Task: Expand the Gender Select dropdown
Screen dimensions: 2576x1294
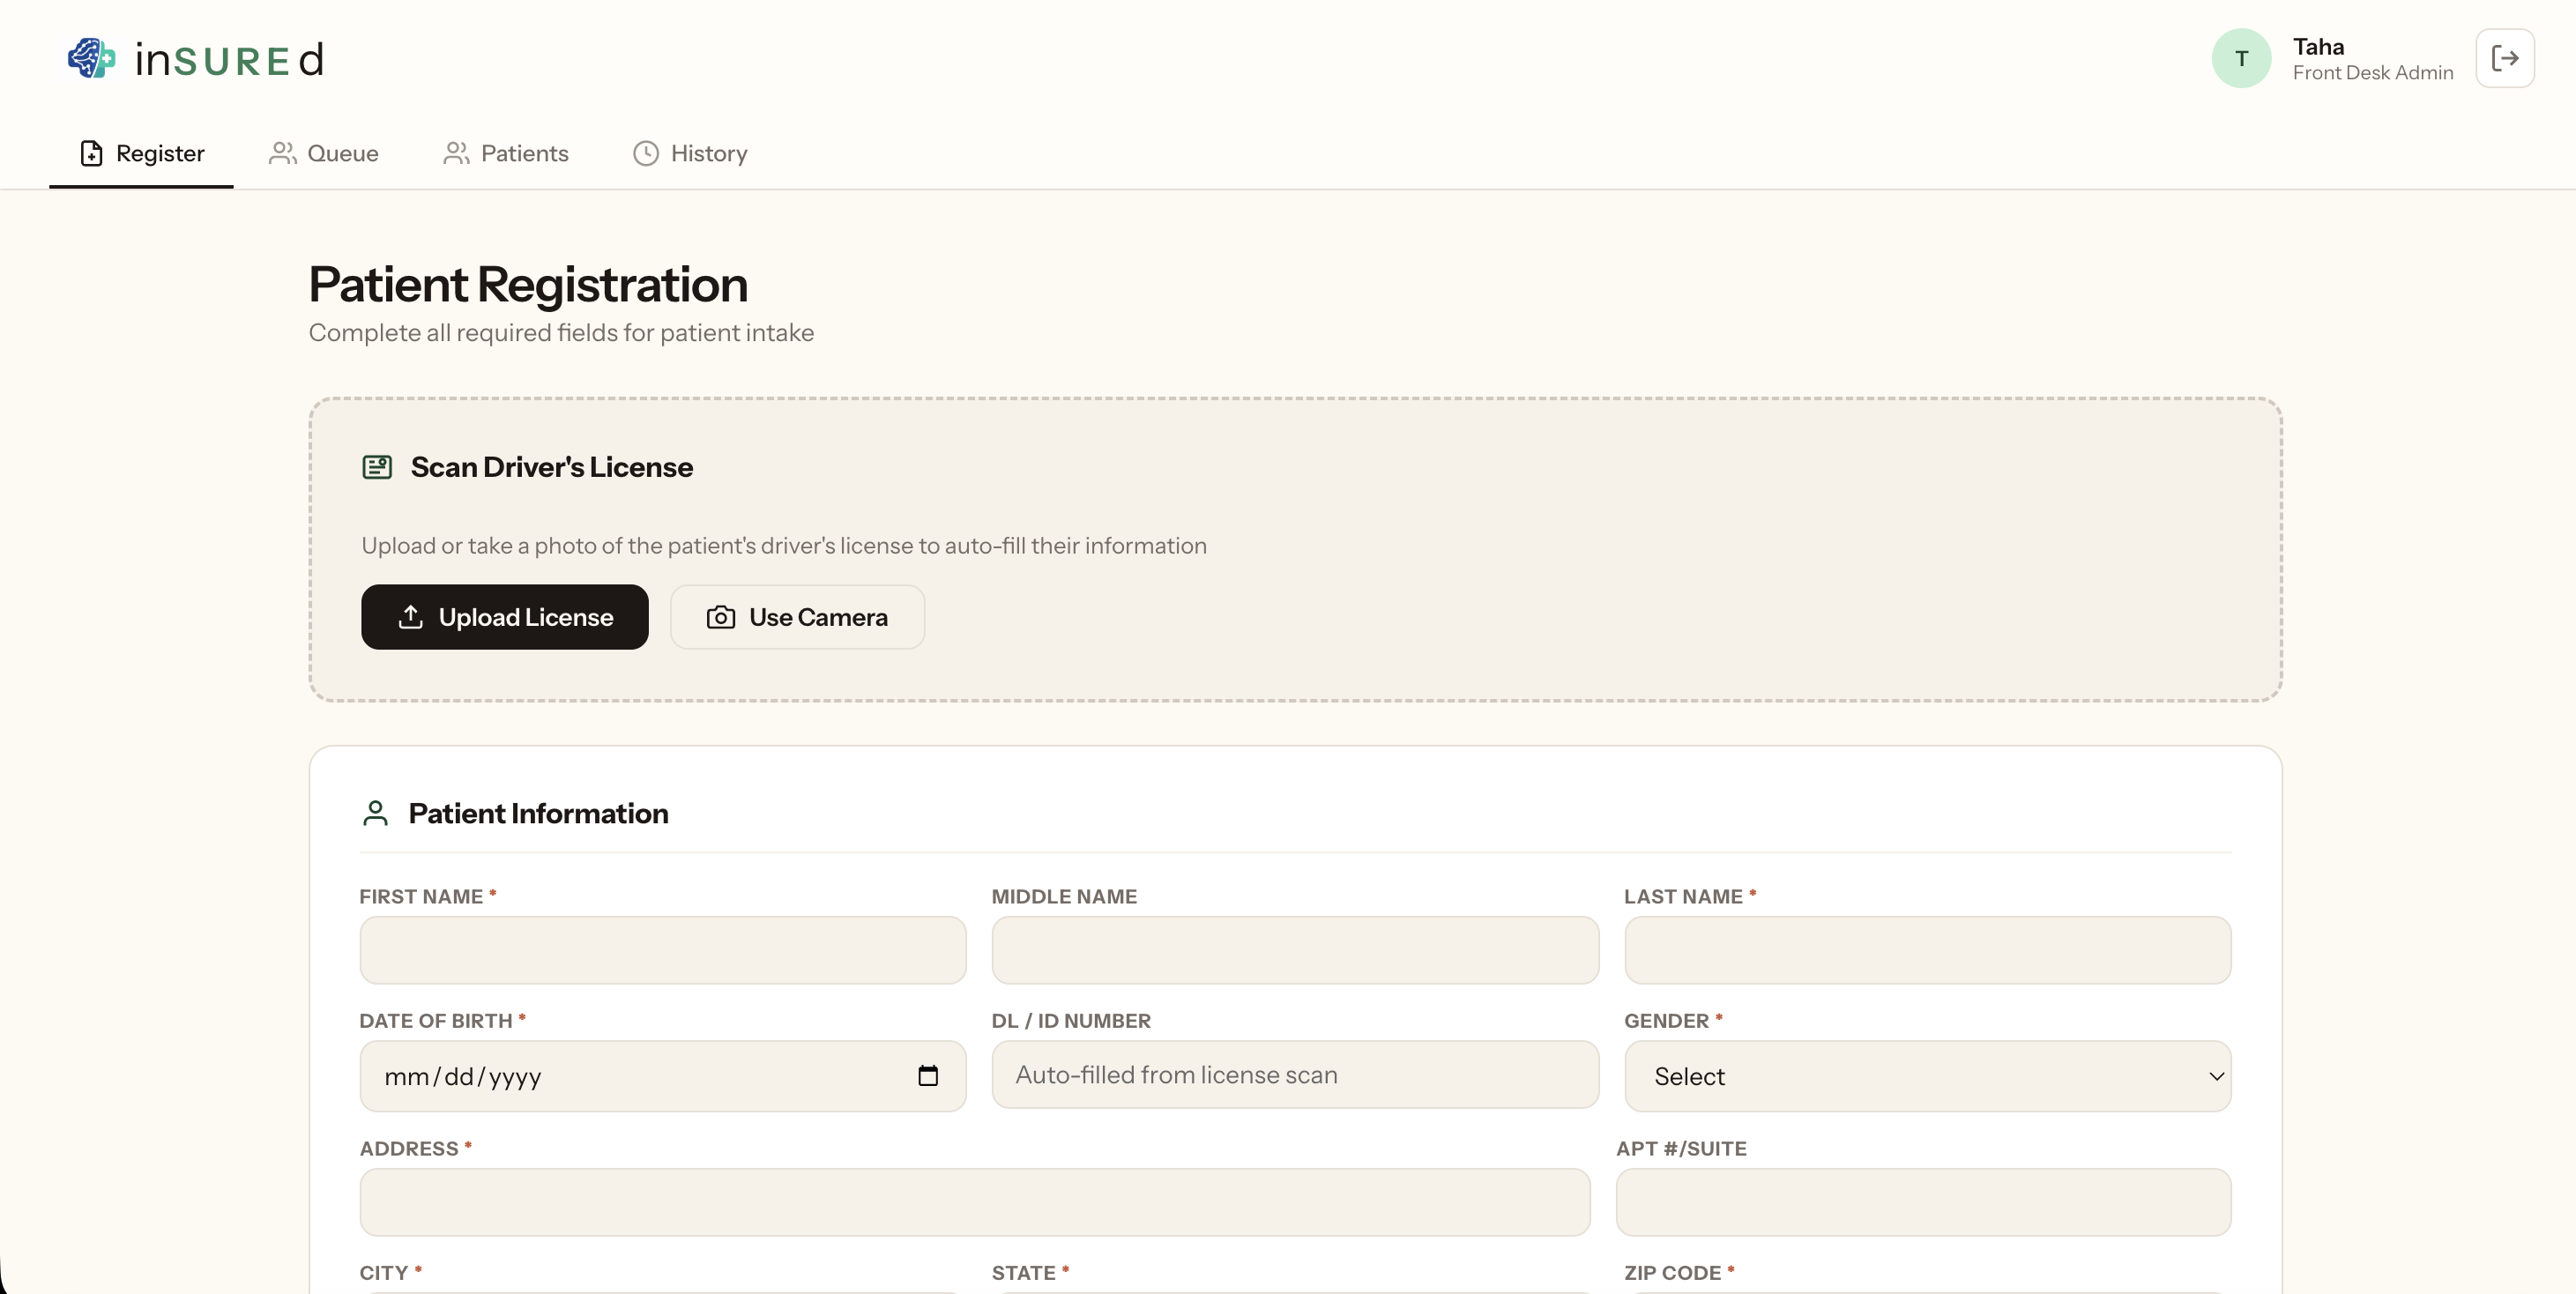Action: pyautogui.click(x=1927, y=1076)
